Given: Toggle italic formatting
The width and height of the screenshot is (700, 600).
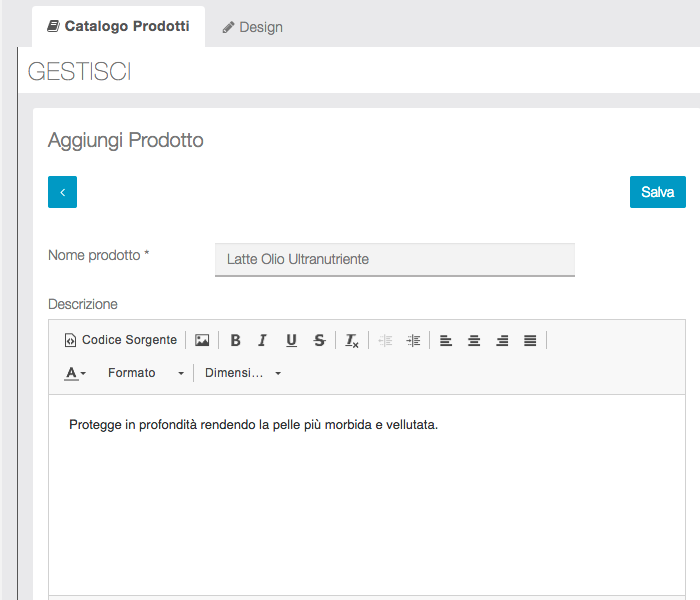Looking at the screenshot, I should pos(263,340).
